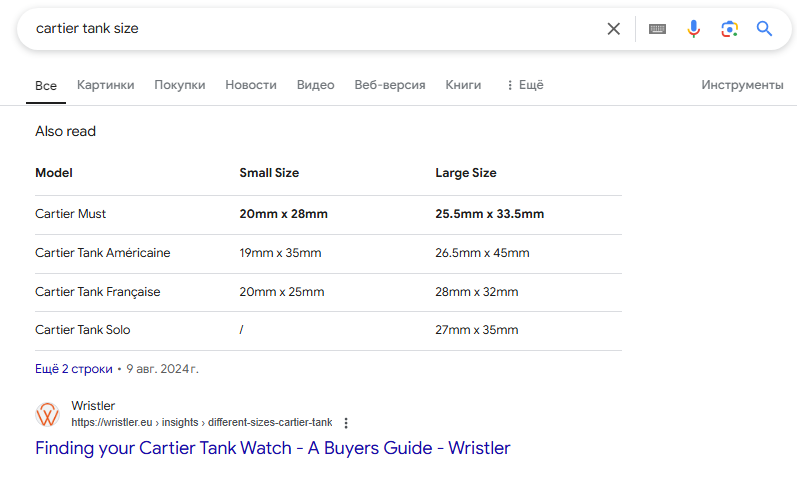Screen dimensions: 797x477
Task: Open the Инструменты search tools
Action: pos(742,85)
